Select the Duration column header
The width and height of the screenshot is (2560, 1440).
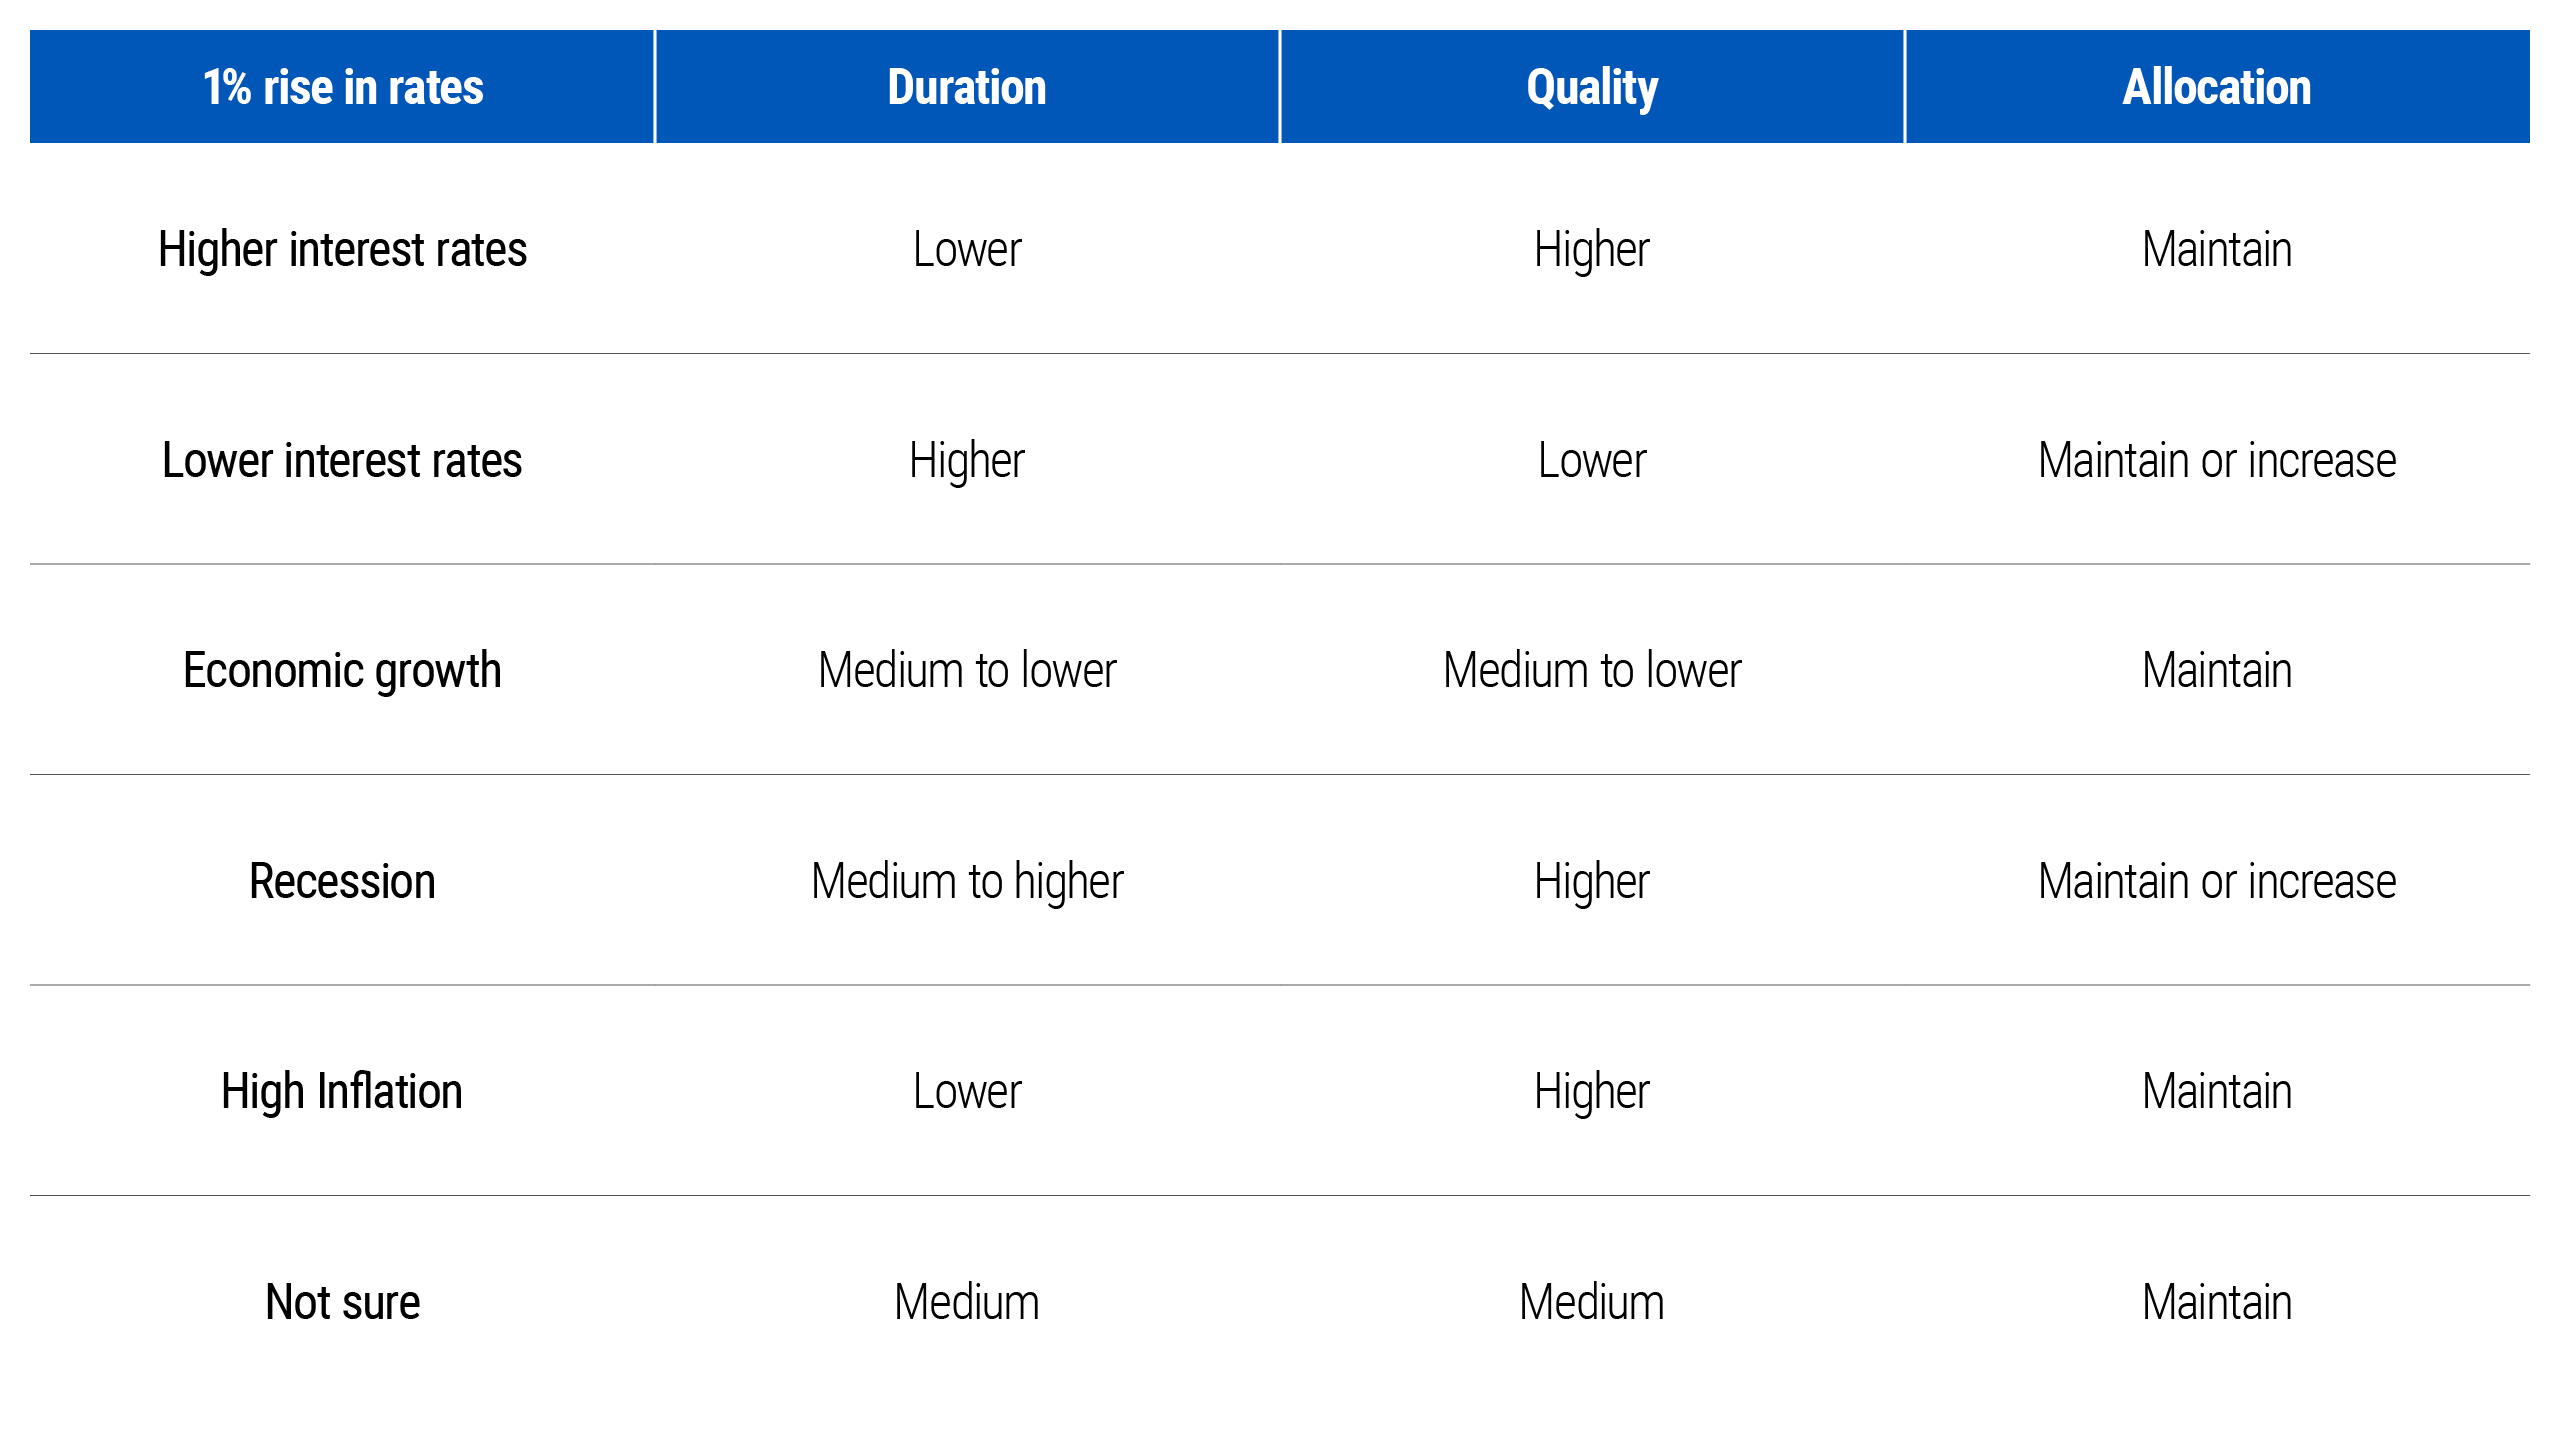(967, 87)
